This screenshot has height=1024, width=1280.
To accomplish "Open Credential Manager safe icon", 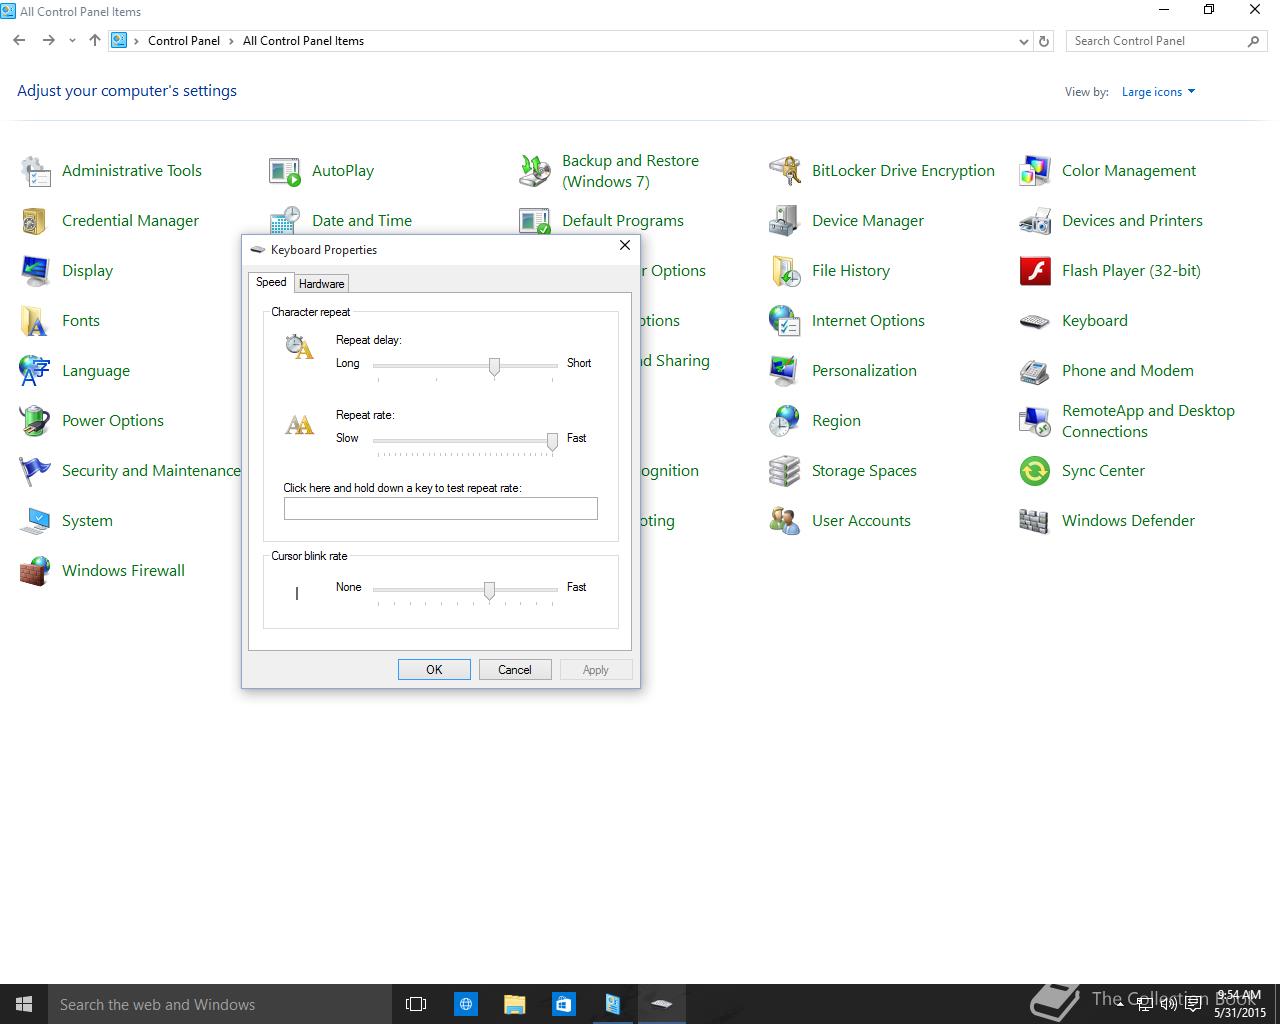I will click(x=35, y=221).
